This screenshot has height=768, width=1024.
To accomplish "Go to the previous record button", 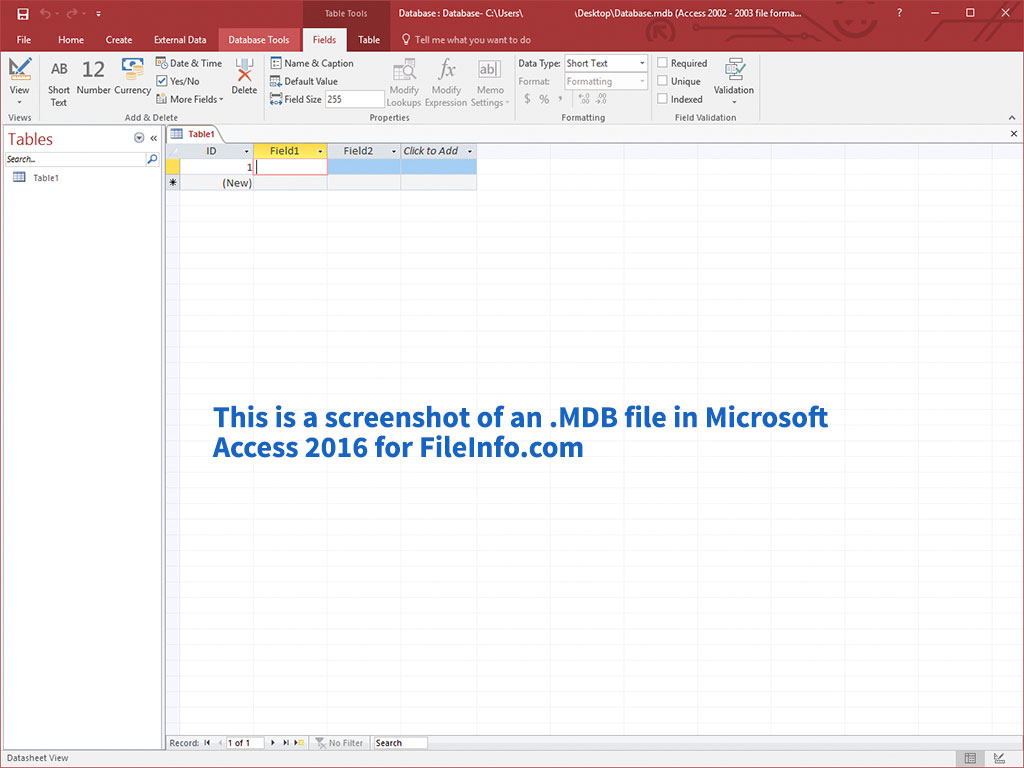I will 219,743.
